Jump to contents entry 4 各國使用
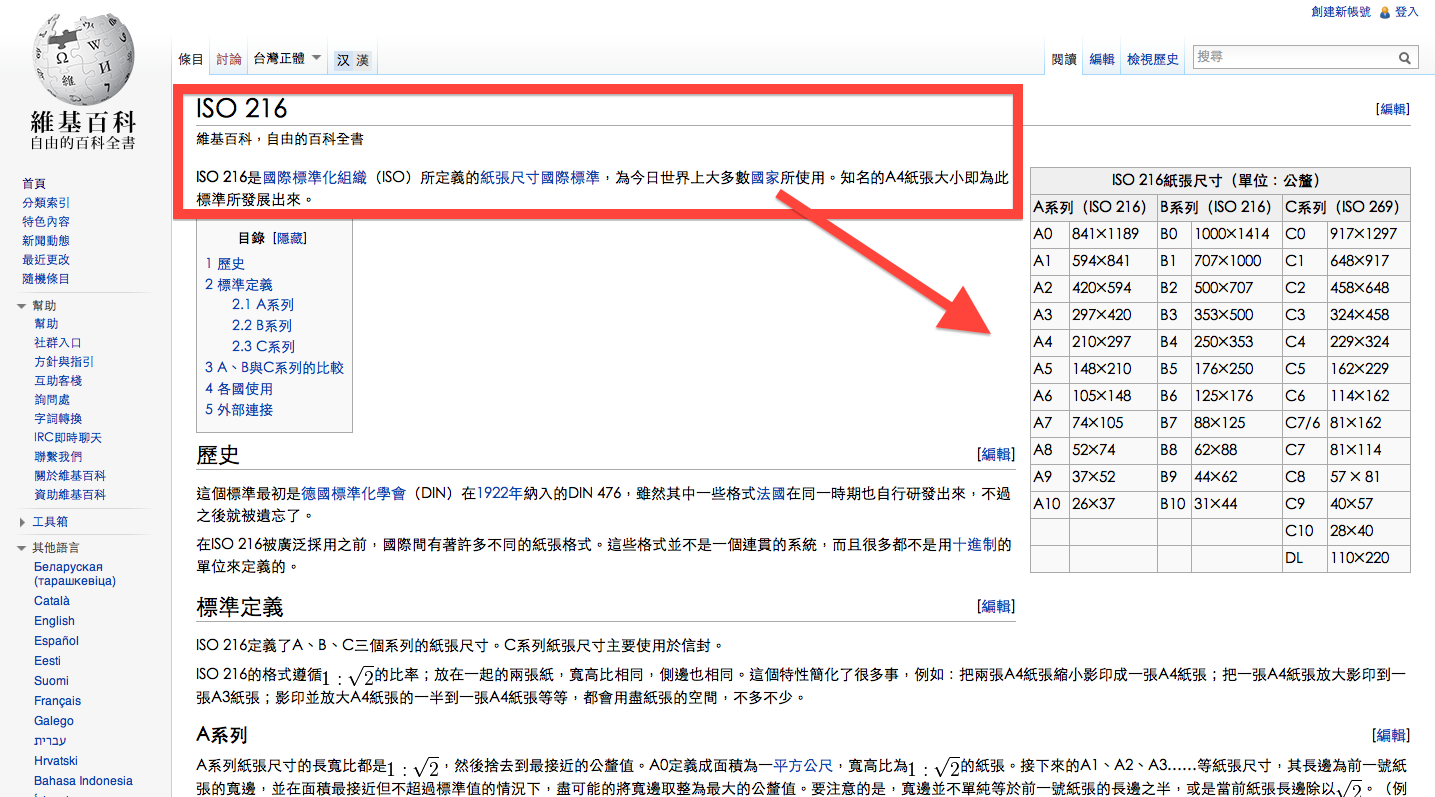Image resolution: width=1435 pixels, height=797 pixels. 239,389
